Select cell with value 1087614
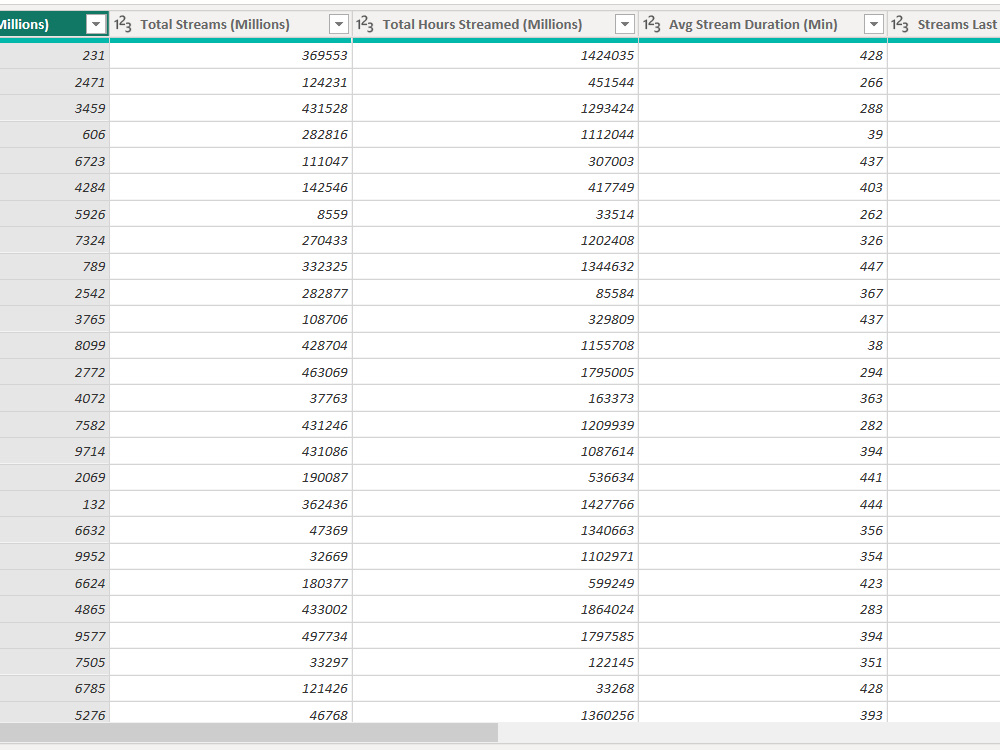 click(496, 452)
